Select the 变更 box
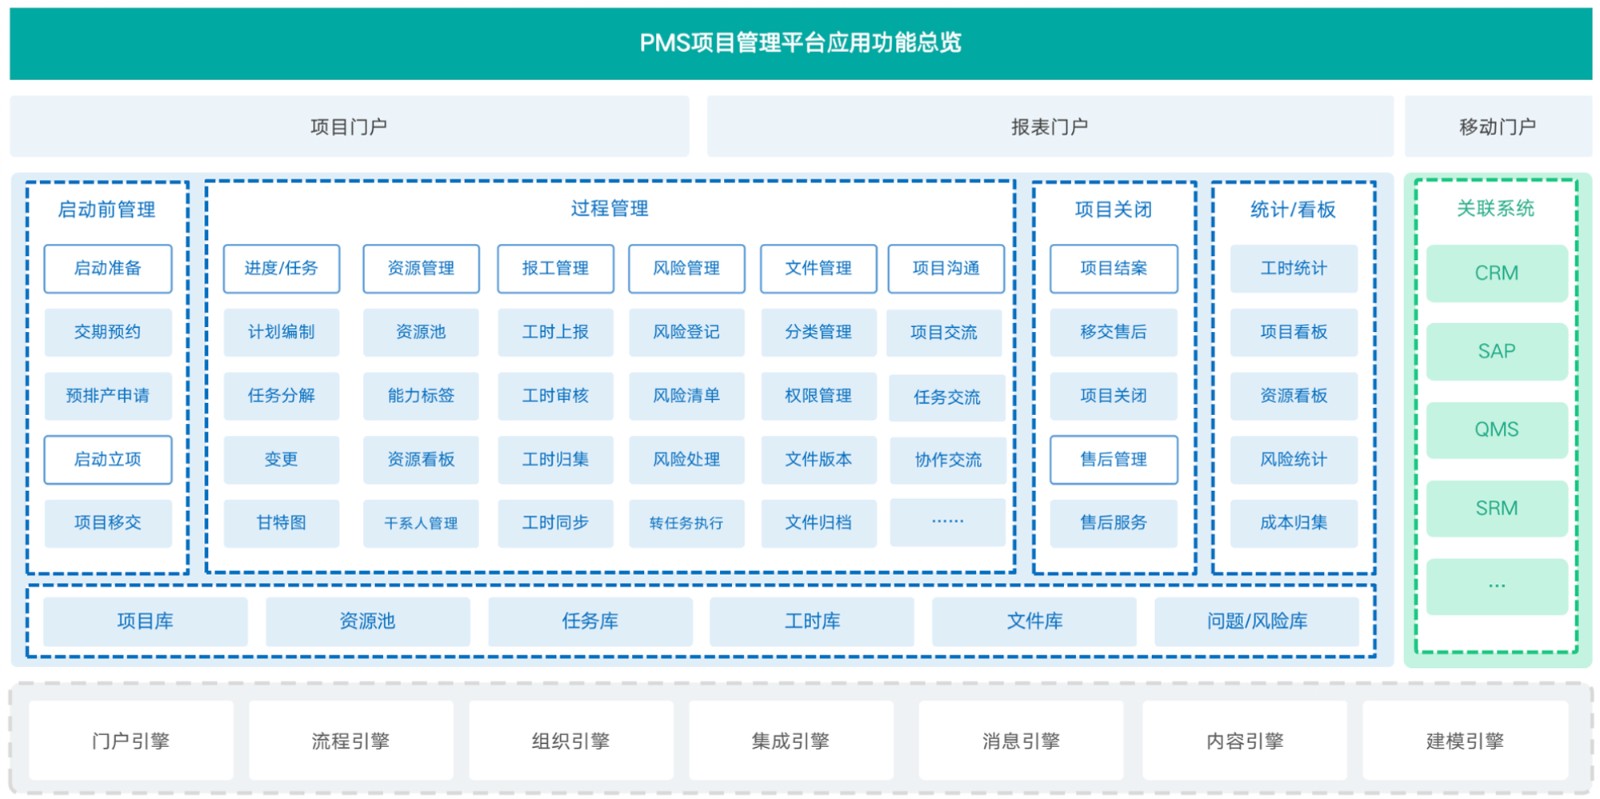The height and width of the screenshot is (799, 1600). (281, 460)
